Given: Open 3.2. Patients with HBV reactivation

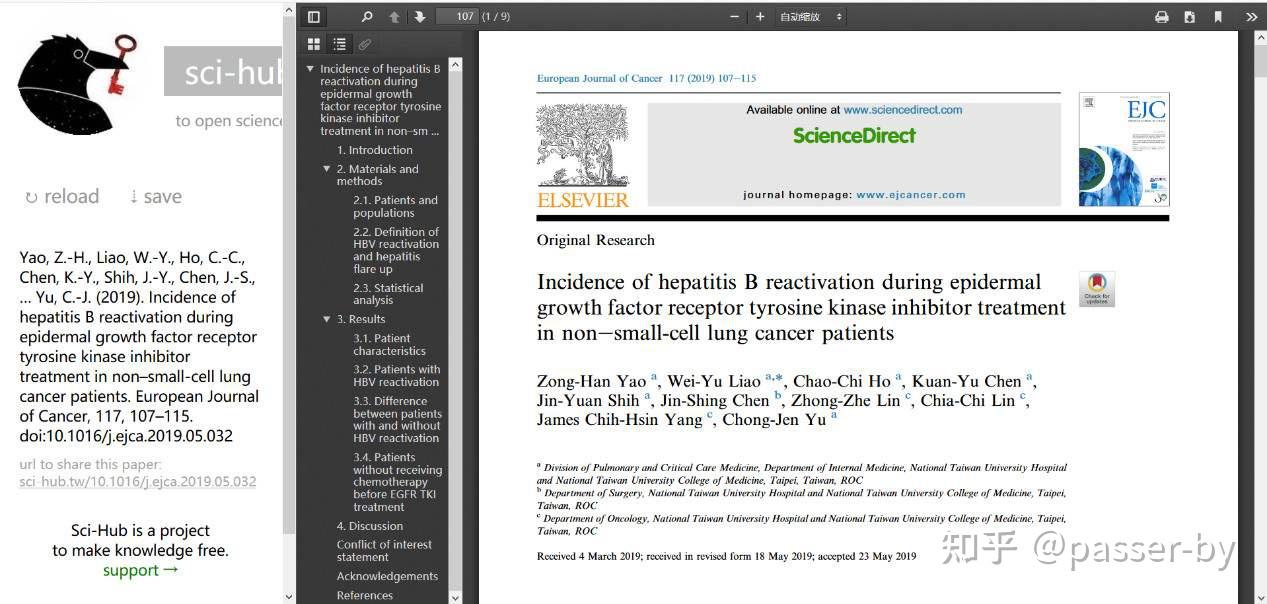Looking at the screenshot, I should point(396,376).
